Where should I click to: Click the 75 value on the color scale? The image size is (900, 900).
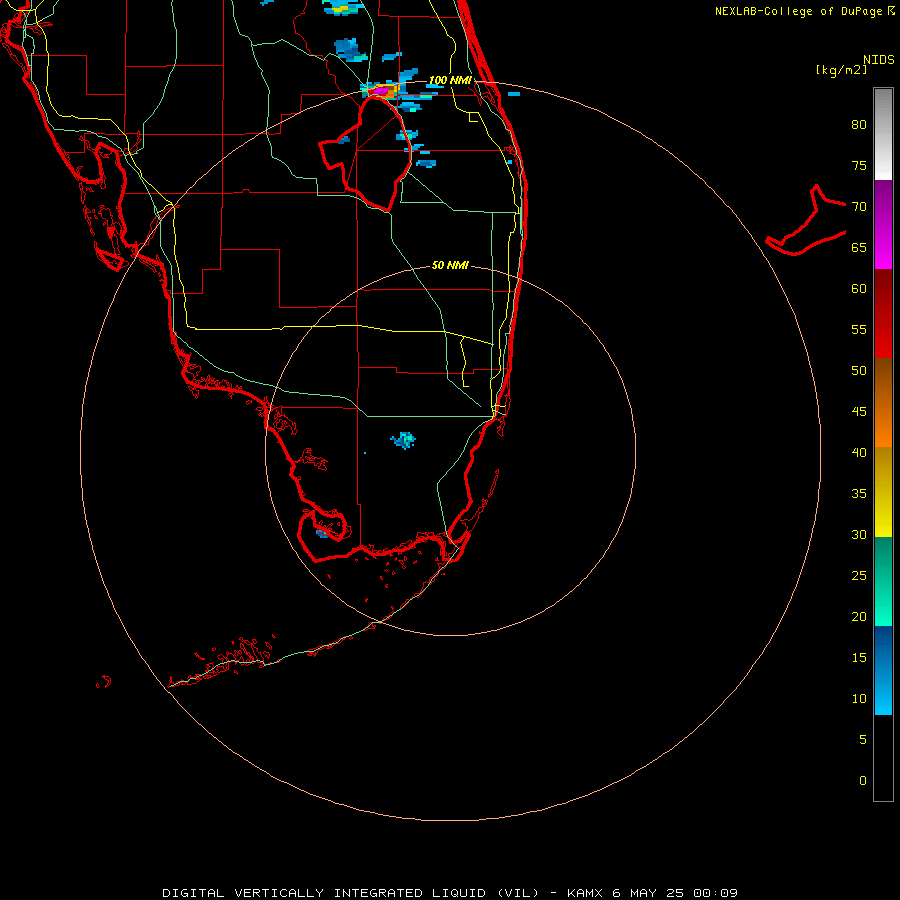coord(859,166)
